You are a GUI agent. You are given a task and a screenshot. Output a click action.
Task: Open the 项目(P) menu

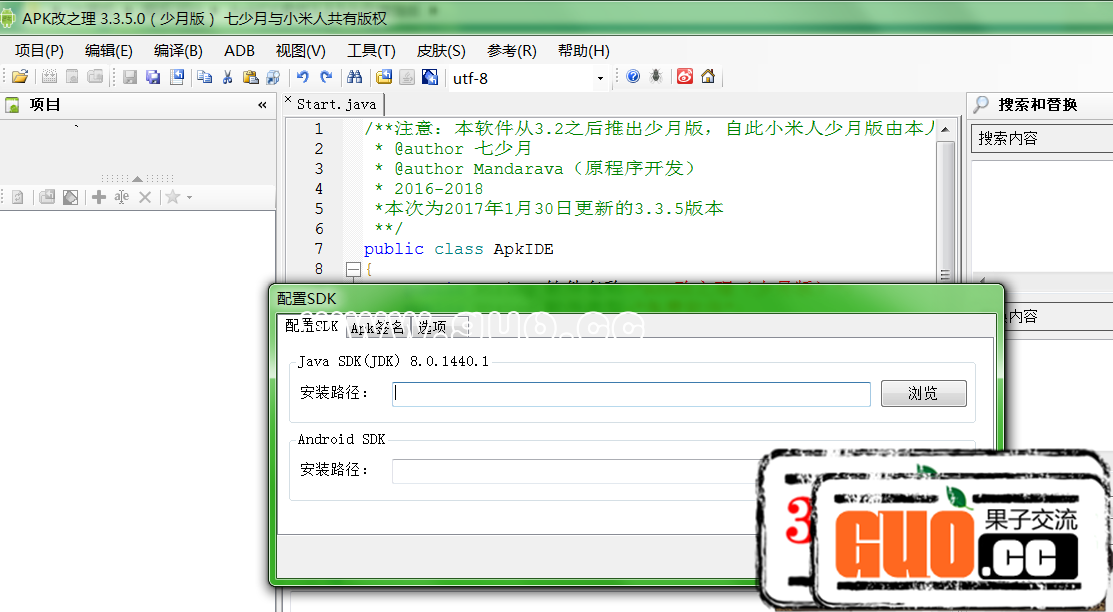coord(39,50)
